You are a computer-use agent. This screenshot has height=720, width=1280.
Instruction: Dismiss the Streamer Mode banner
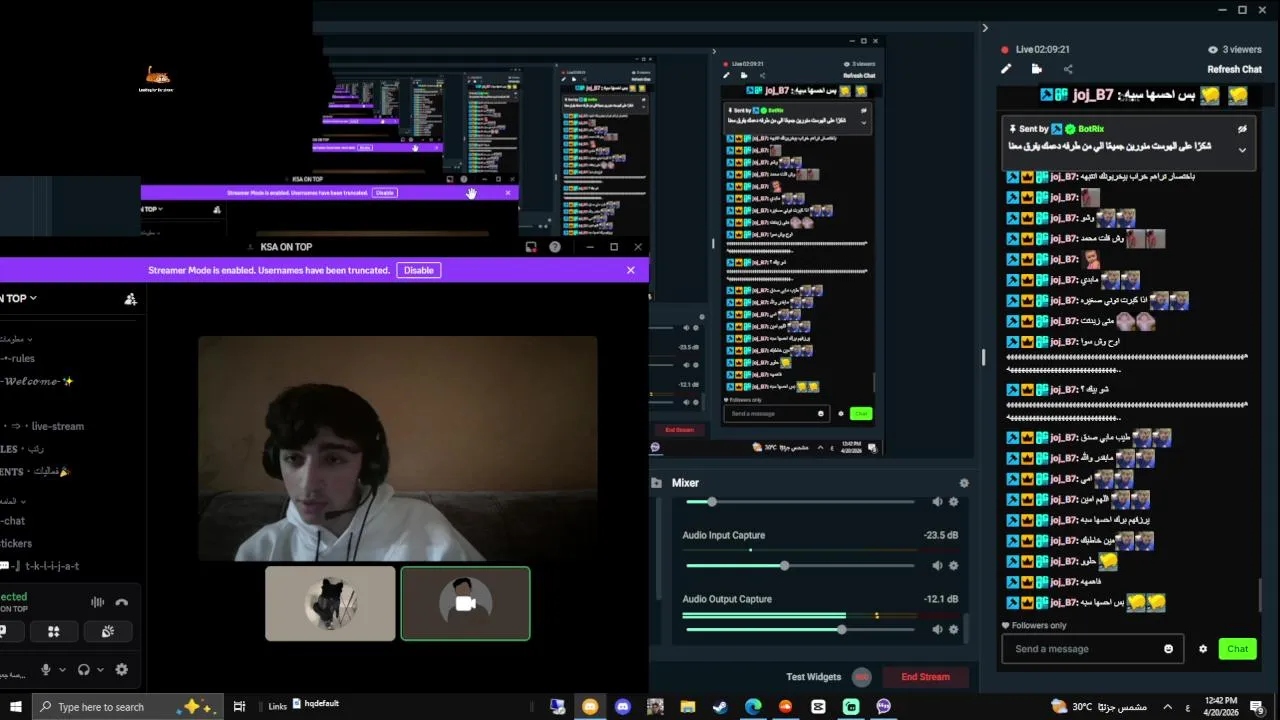tap(630, 270)
